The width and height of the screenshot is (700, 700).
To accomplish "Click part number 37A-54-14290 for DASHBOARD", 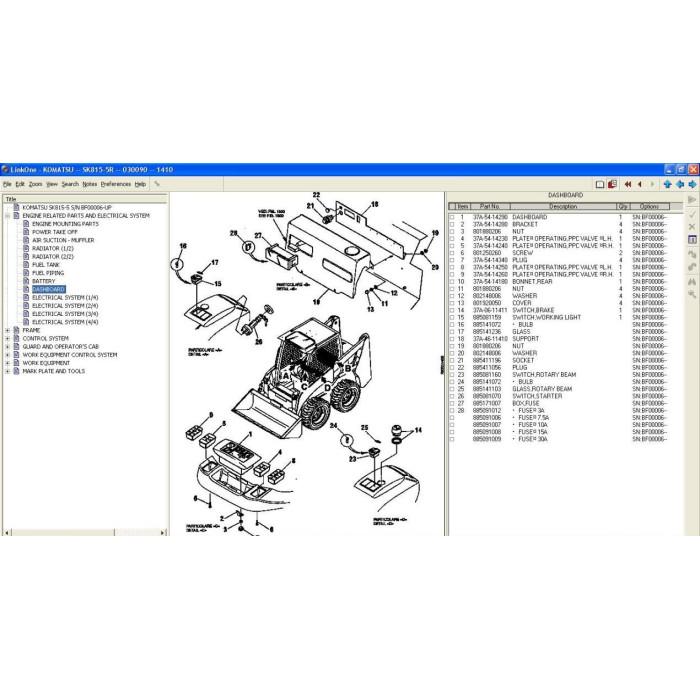I will [x=490, y=217].
